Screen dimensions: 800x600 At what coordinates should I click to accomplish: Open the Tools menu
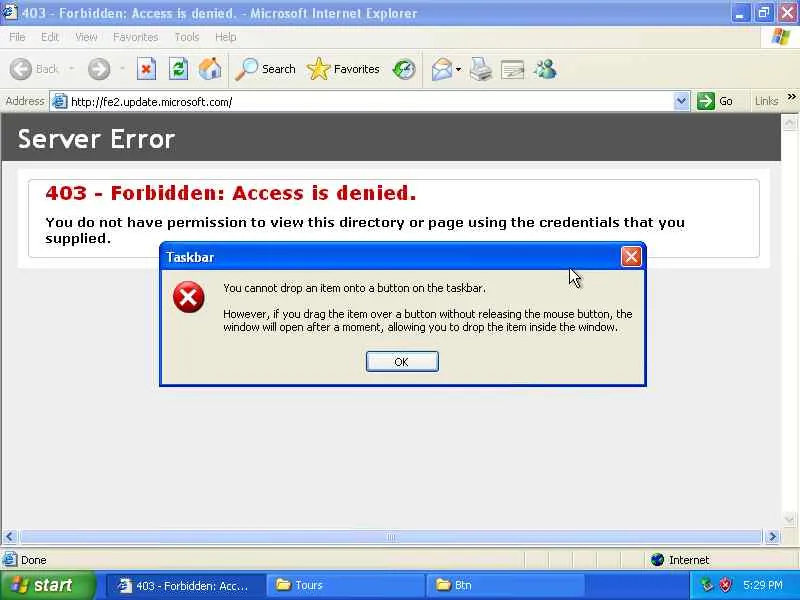[x=187, y=37]
